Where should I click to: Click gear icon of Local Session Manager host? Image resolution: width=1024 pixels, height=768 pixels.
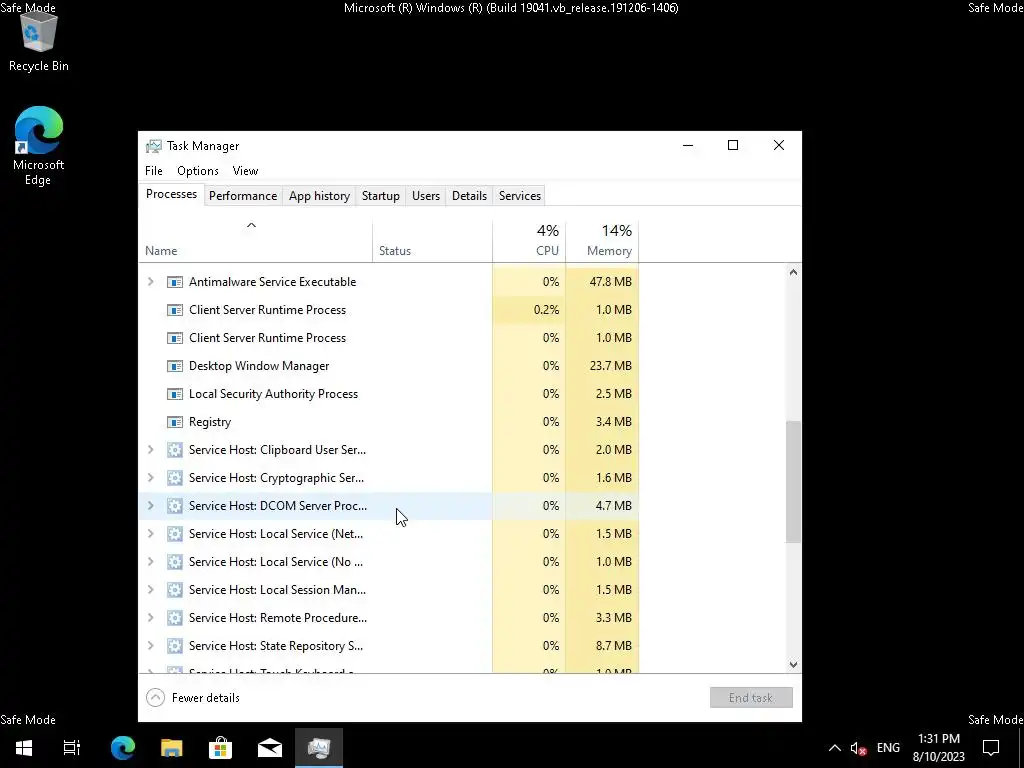(174, 590)
